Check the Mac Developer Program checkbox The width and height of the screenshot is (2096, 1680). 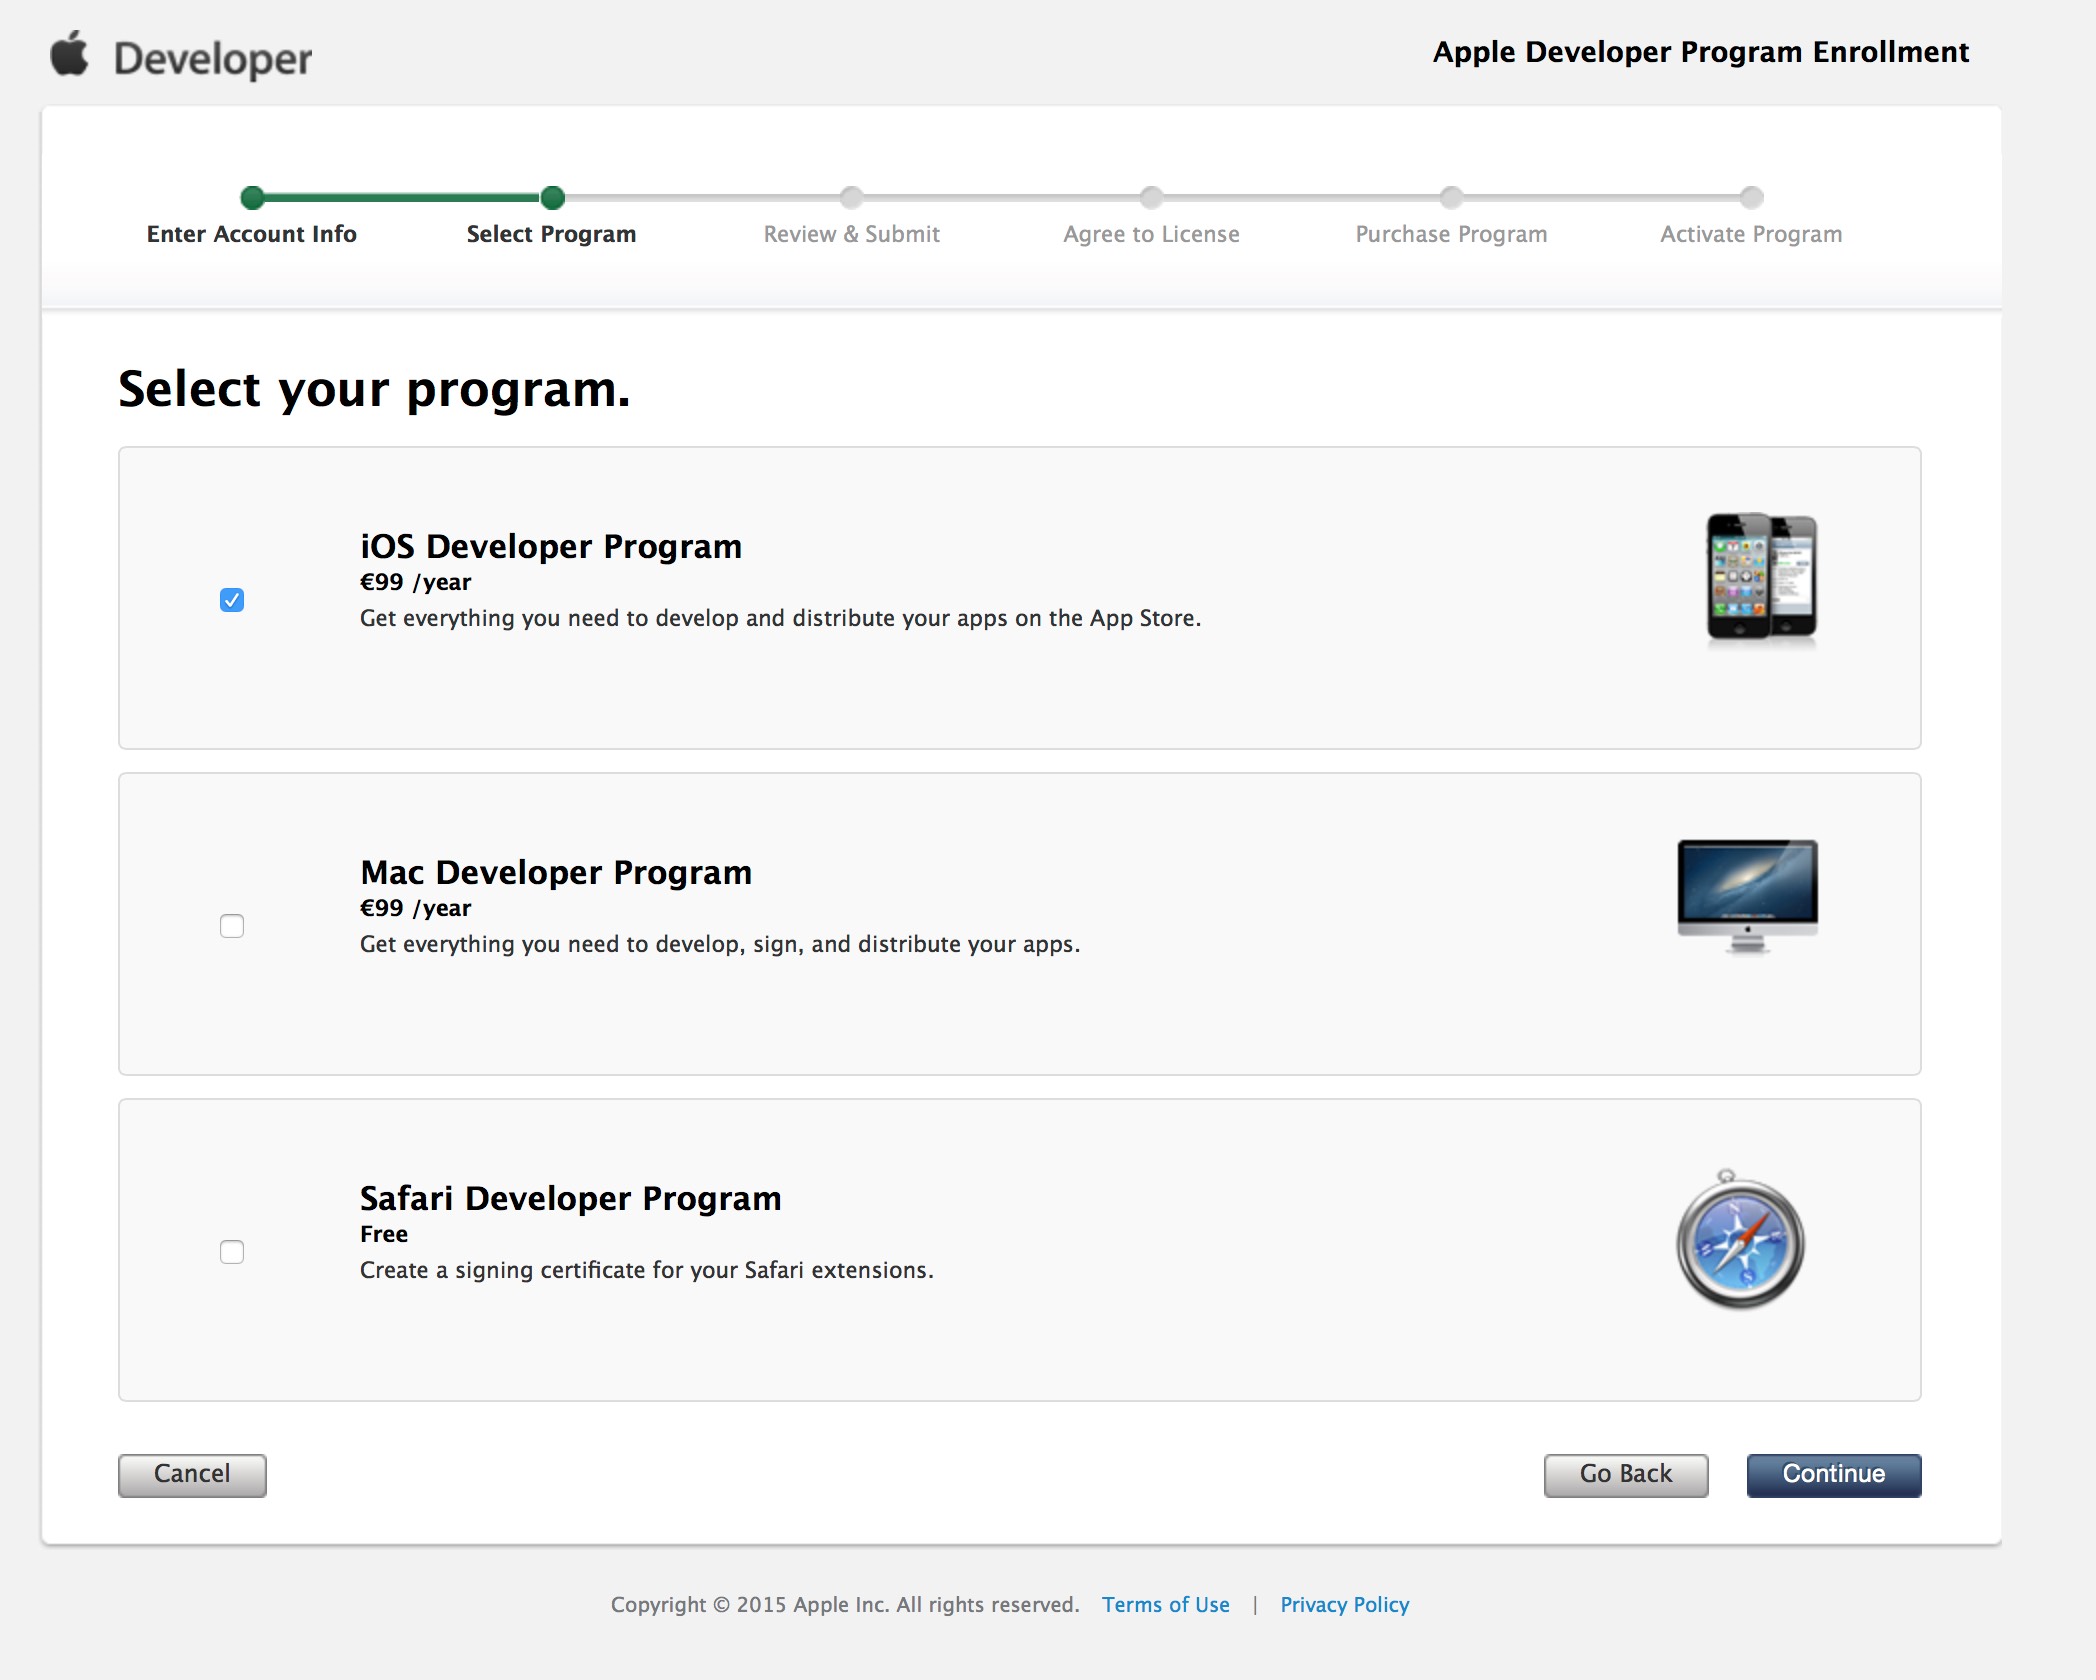232,926
